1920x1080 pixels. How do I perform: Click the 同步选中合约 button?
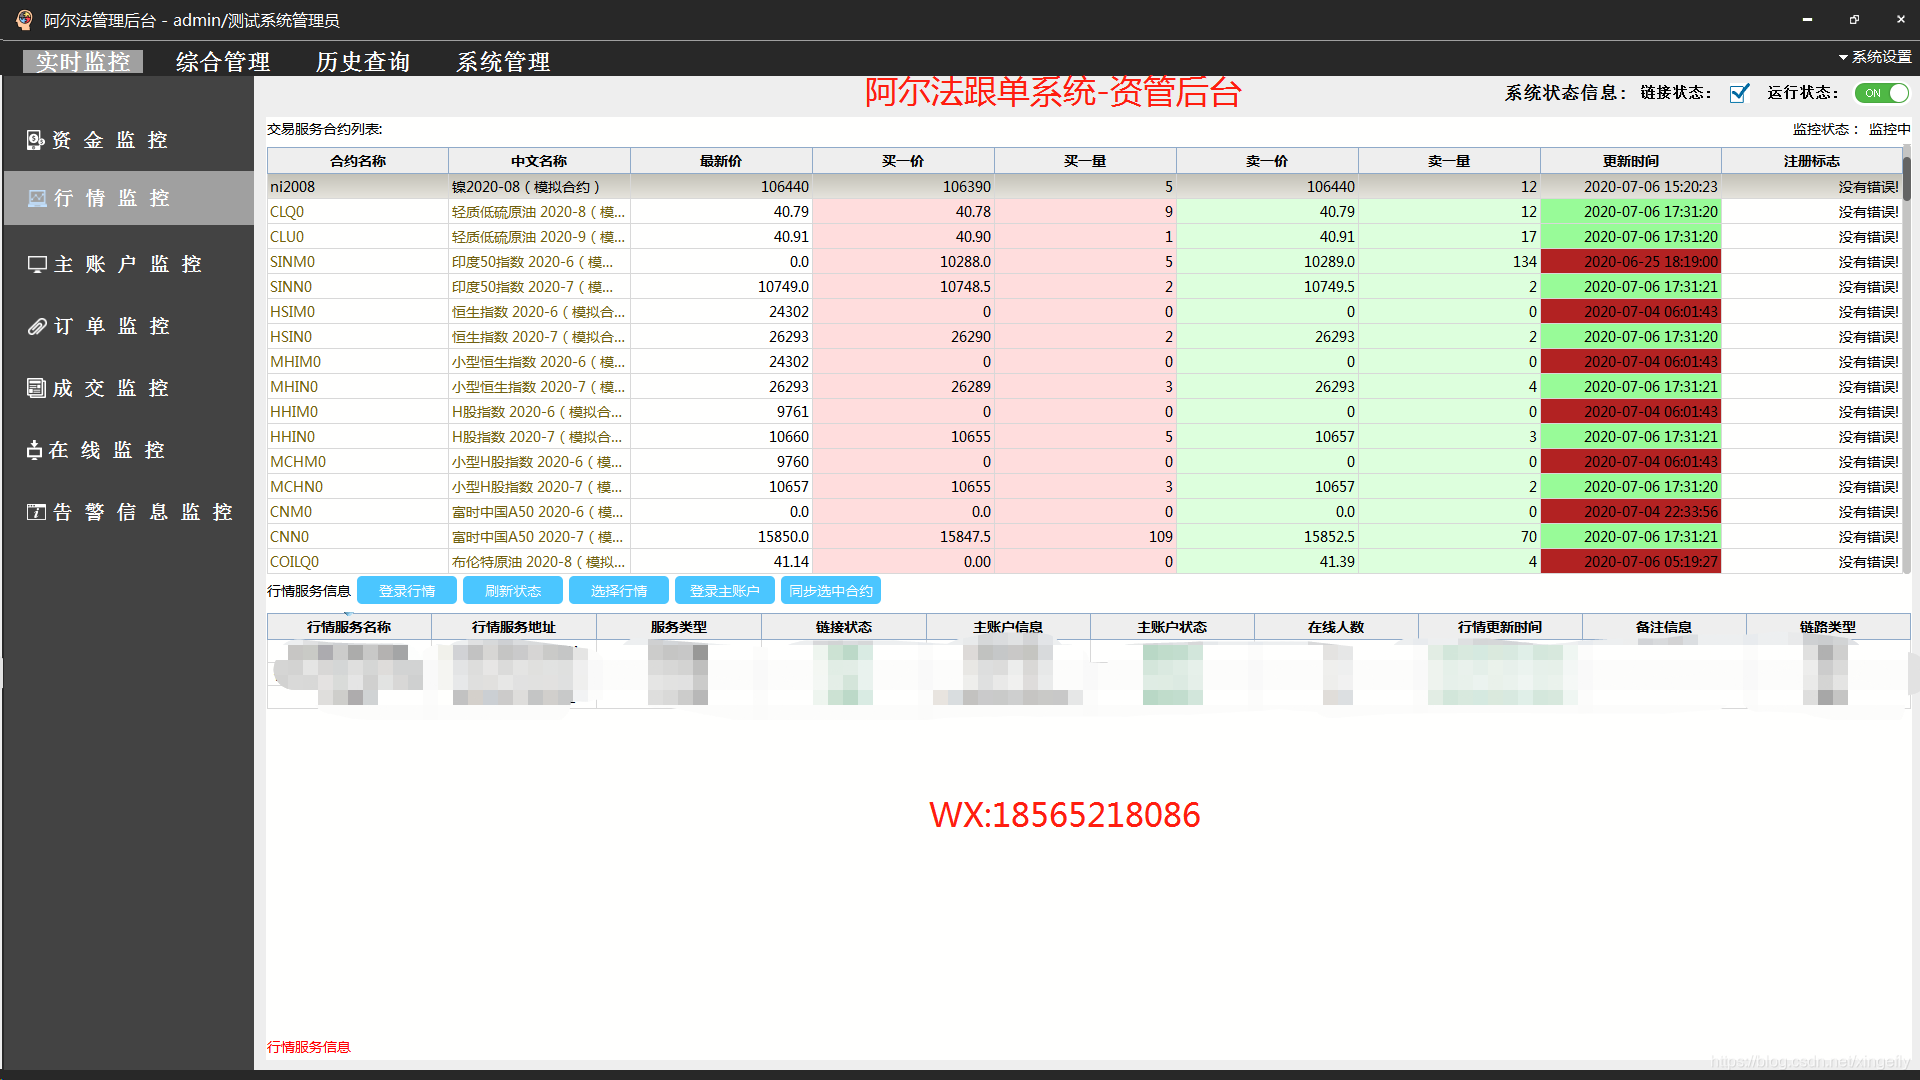[x=831, y=591]
